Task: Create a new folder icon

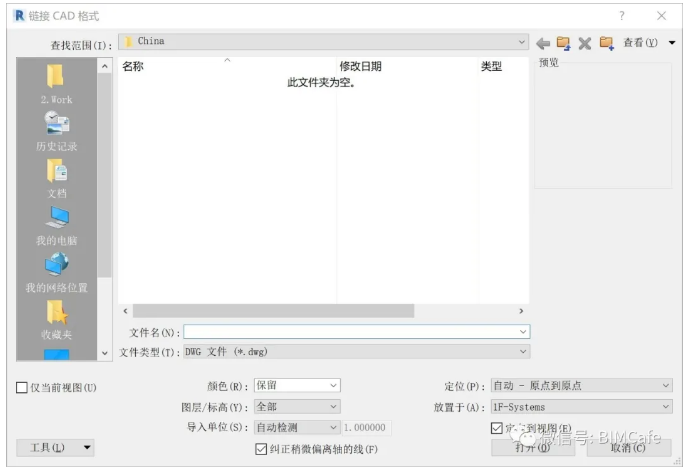Action: point(606,43)
